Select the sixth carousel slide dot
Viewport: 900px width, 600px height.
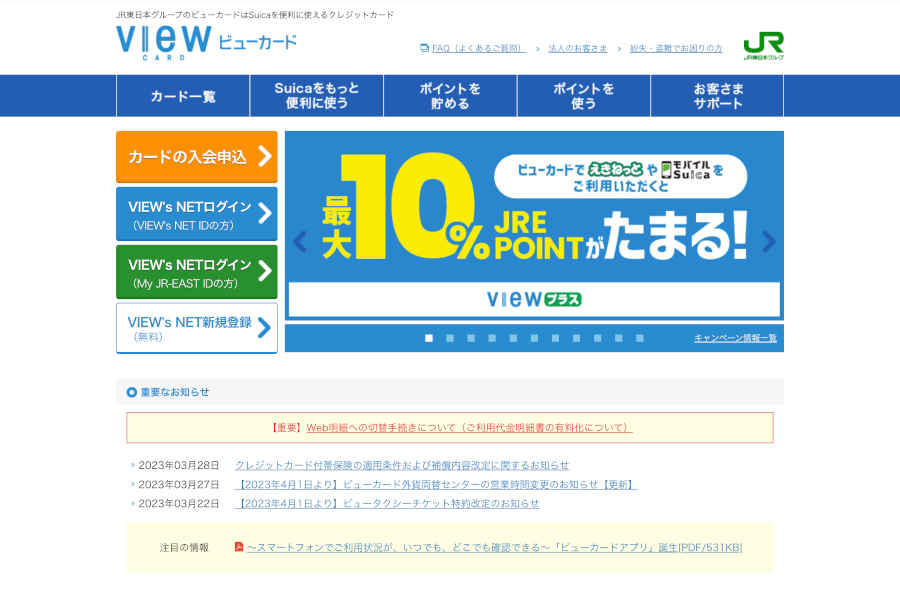tap(534, 338)
